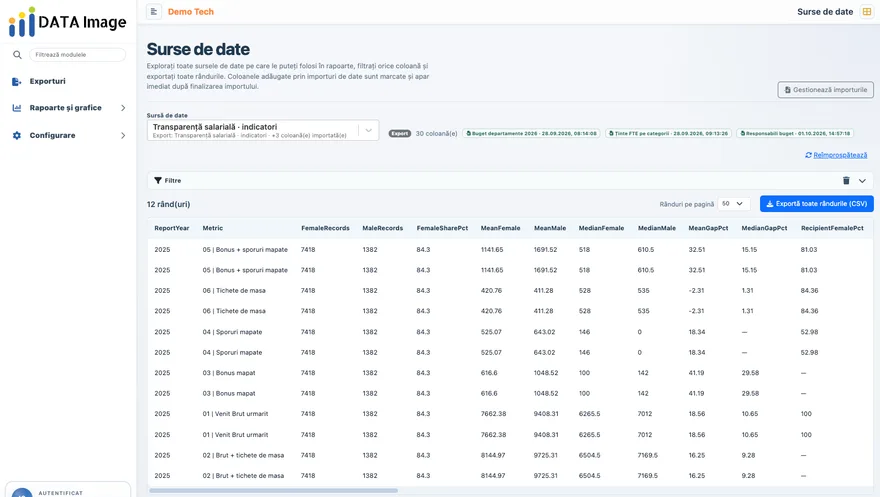Click the horizontal table scrollbar
Screen dimensions: 880x497
(x=273, y=490)
